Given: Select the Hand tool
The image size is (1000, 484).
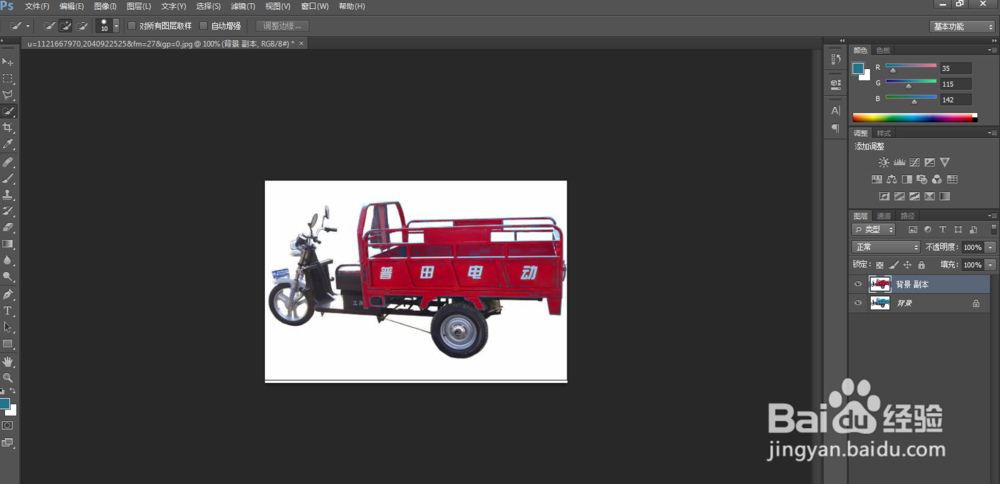Looking at the screenshot, I should 8,362.
